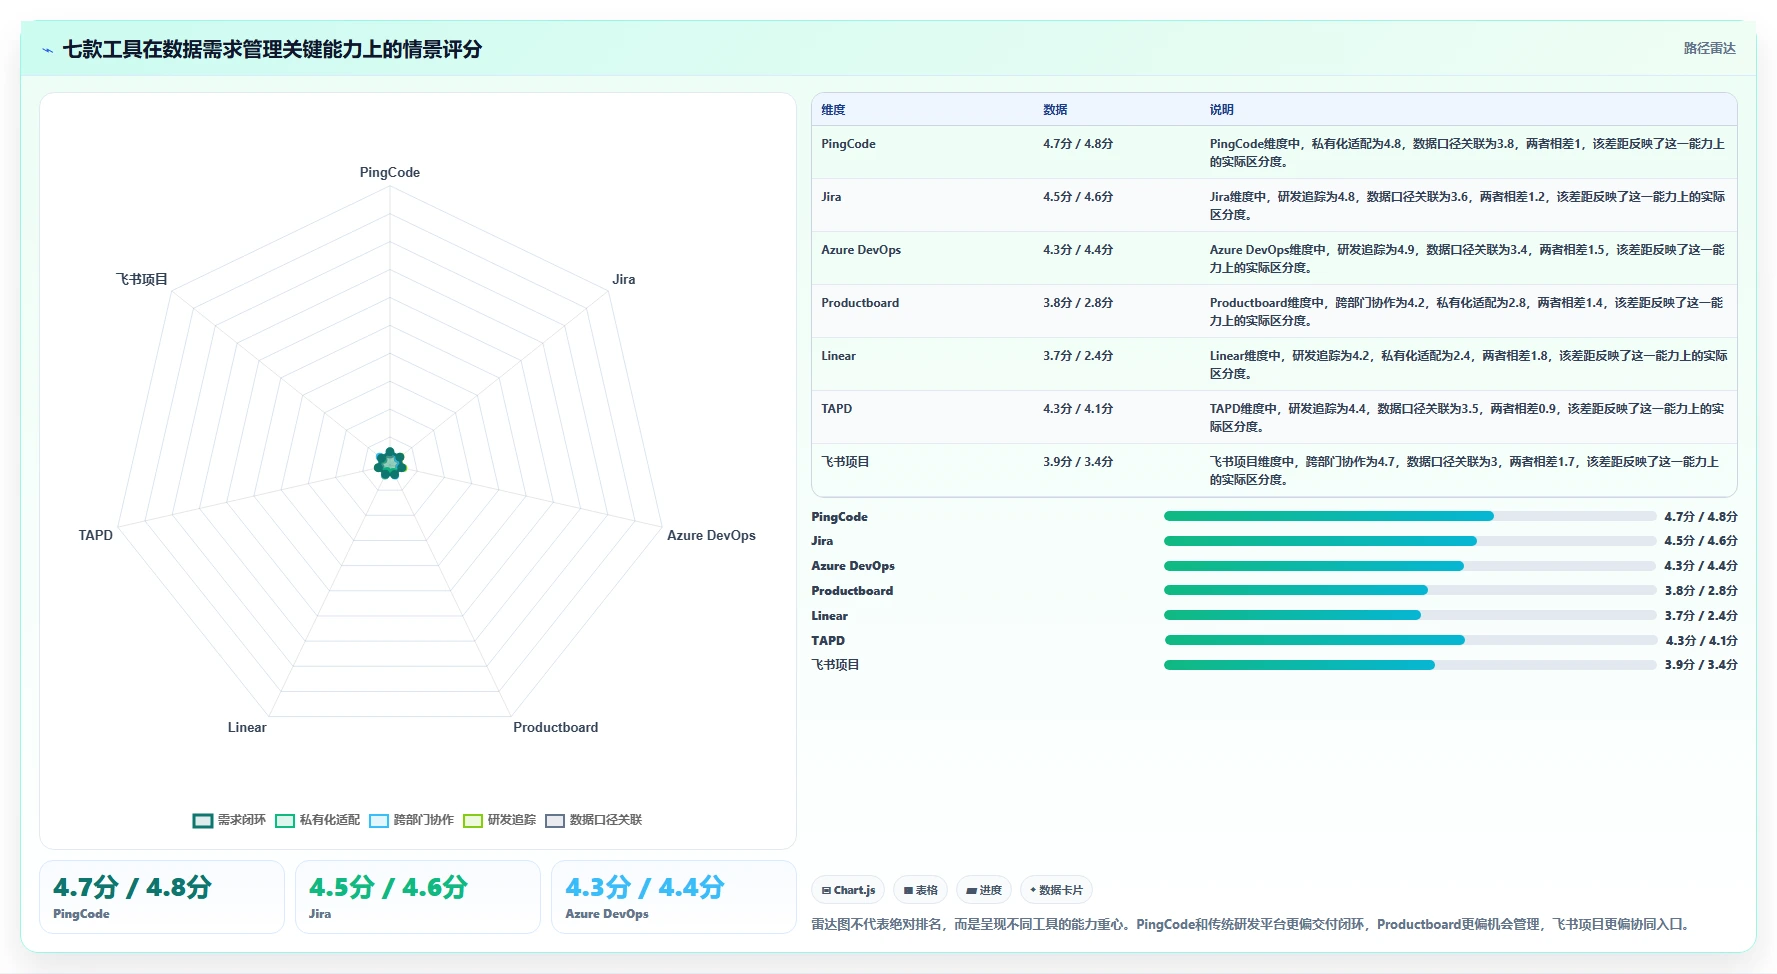Click the PingCode description text in the table
This screenshot has width=1777, height=974.
point(1467,153)
